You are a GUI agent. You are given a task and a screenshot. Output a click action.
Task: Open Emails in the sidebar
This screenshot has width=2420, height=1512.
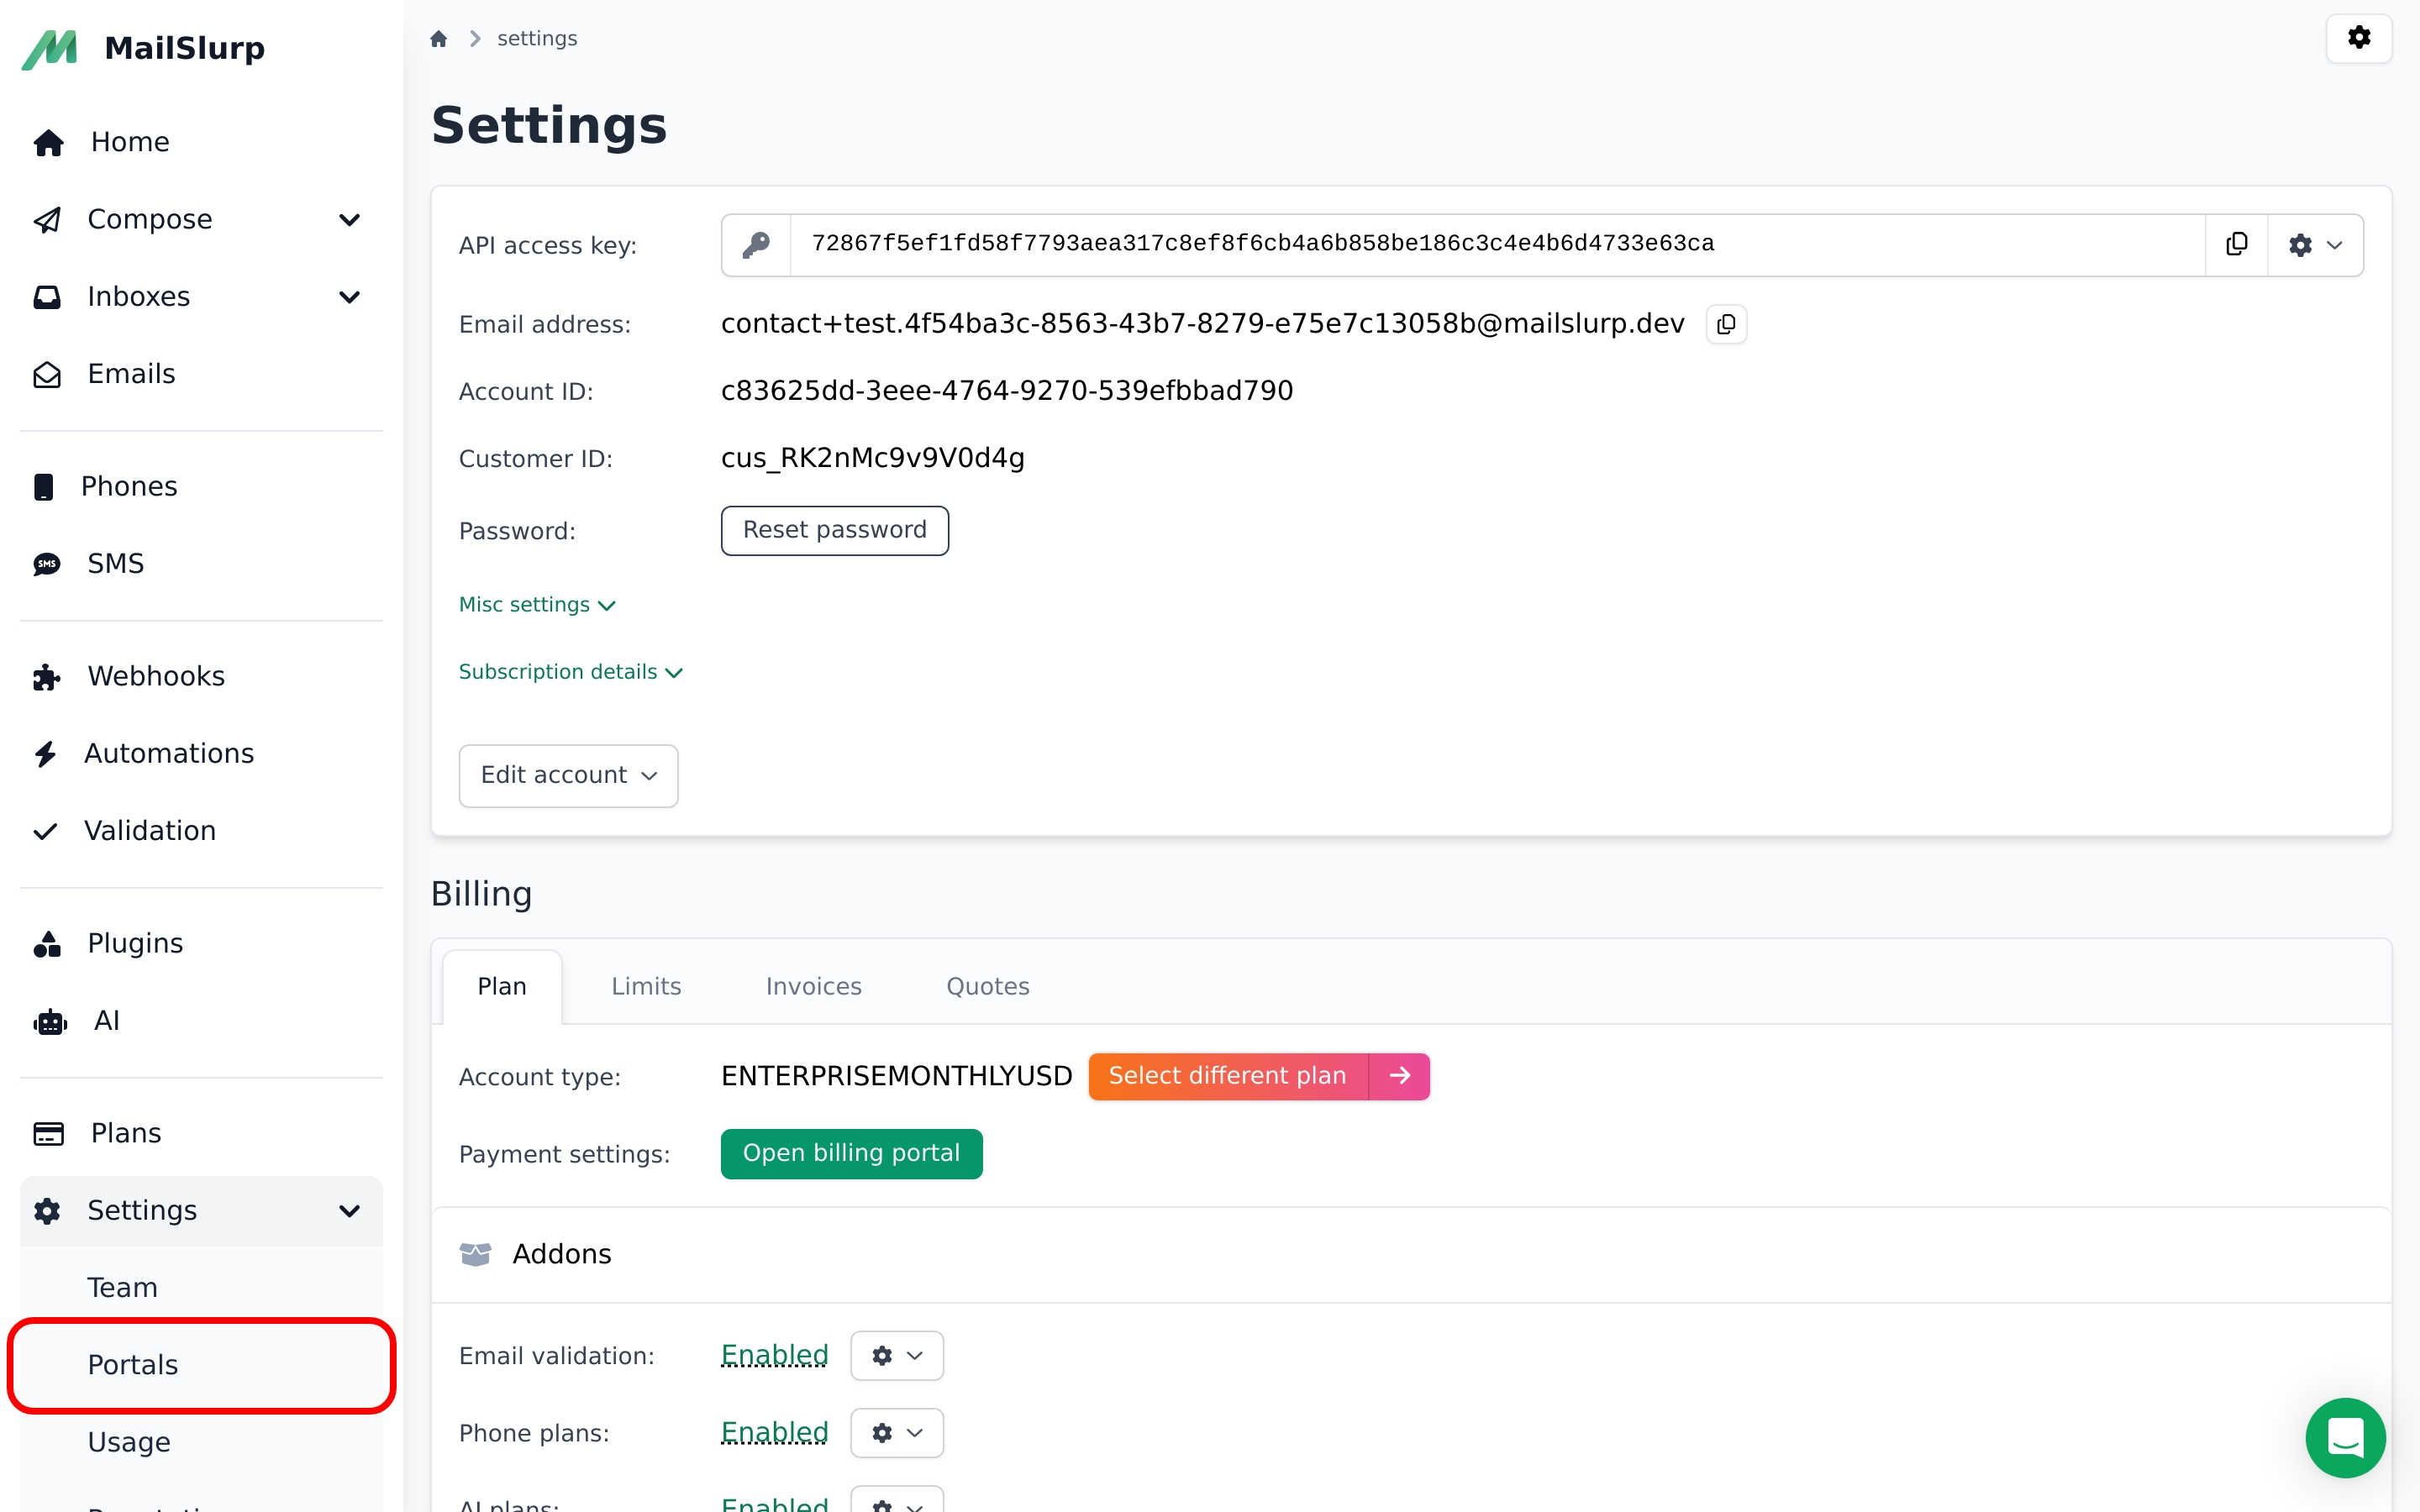(x=201, y=374)
